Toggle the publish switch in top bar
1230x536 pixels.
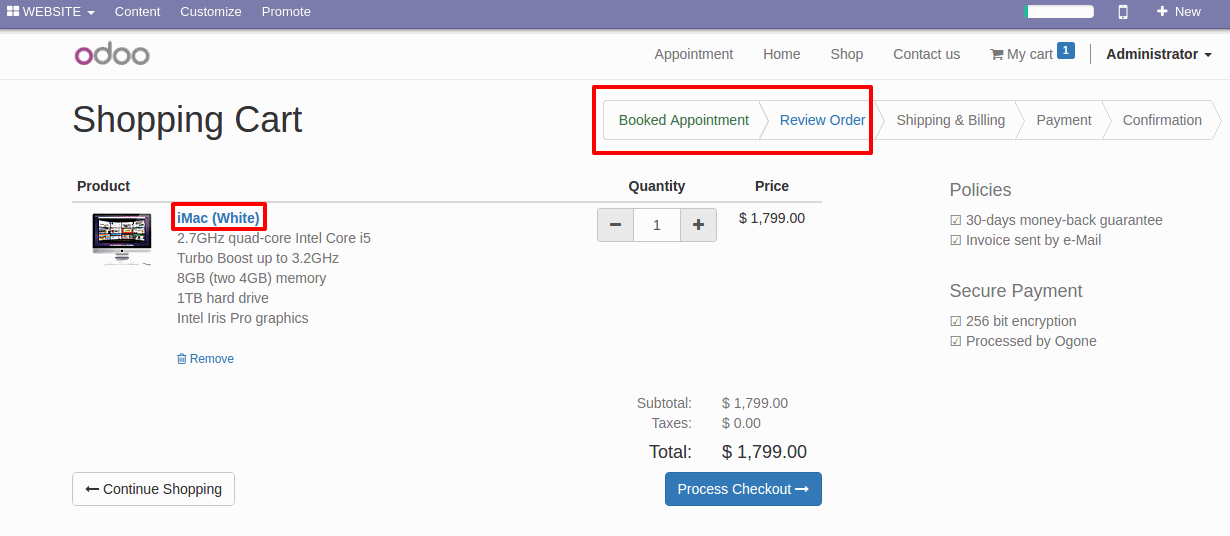pyautogui.click(x=1059, y=12)
